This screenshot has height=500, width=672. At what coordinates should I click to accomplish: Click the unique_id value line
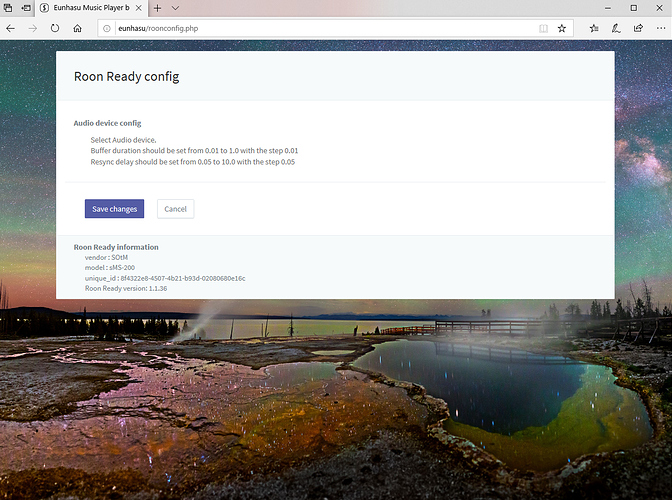(x=165, y=278)
